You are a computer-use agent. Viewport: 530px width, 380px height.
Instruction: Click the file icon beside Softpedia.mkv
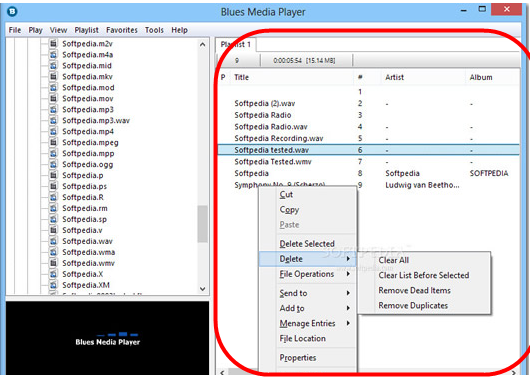[53, 76]
